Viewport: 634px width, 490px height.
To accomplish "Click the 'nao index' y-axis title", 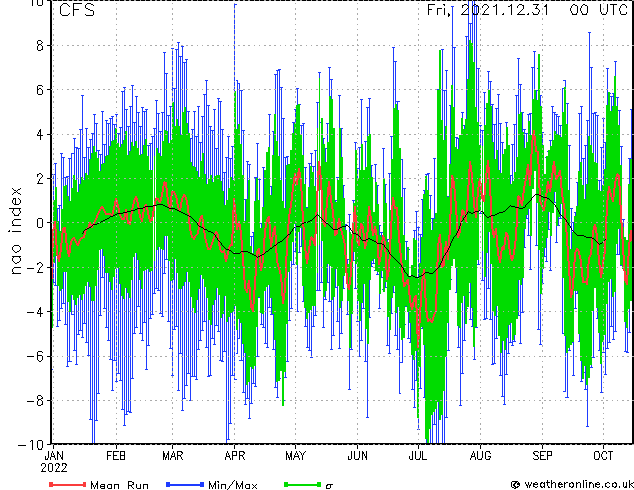I will click(16, 231).
